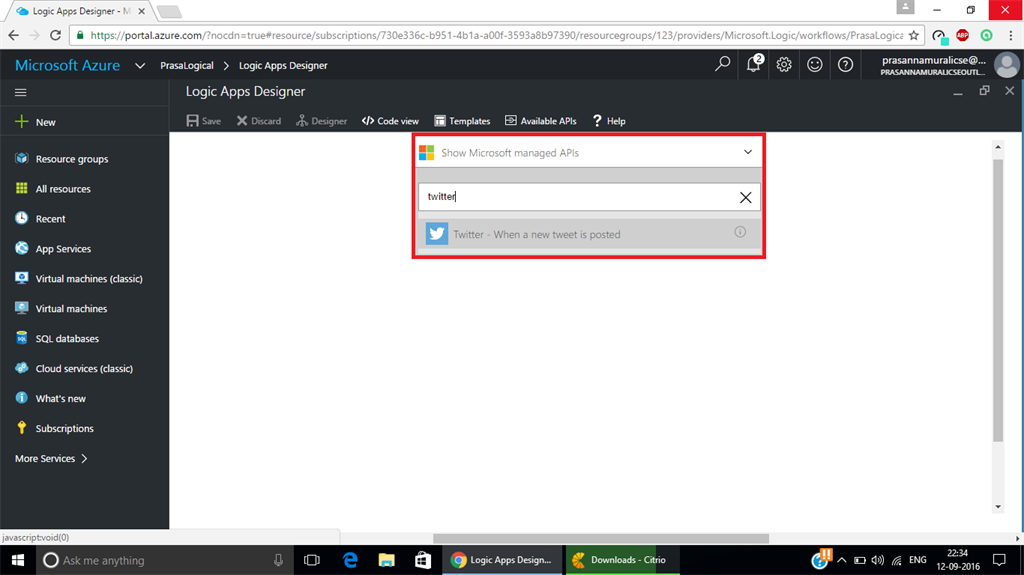This screenshot has width=1024, height=575.
Task: Select Twitter - When a new tweet is posted
Action: pos(588,234)
